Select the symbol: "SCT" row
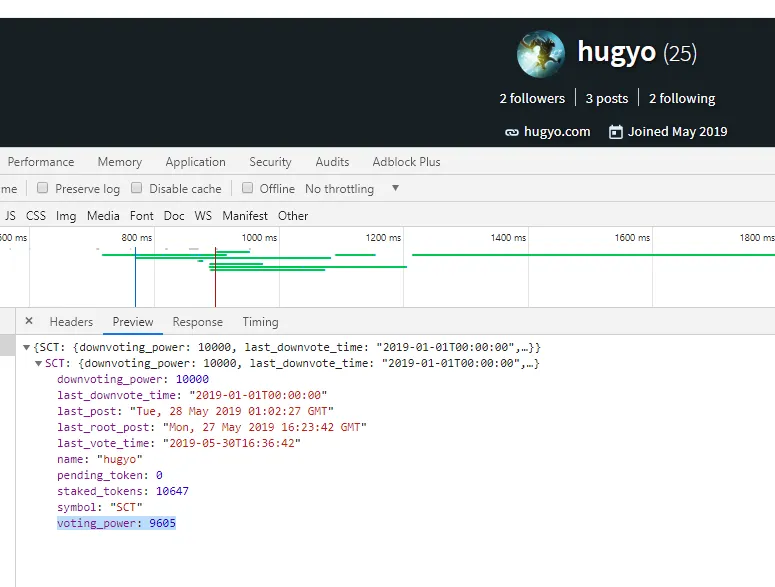The height and width of the screenshot is (587, 775). pos(99,507)
